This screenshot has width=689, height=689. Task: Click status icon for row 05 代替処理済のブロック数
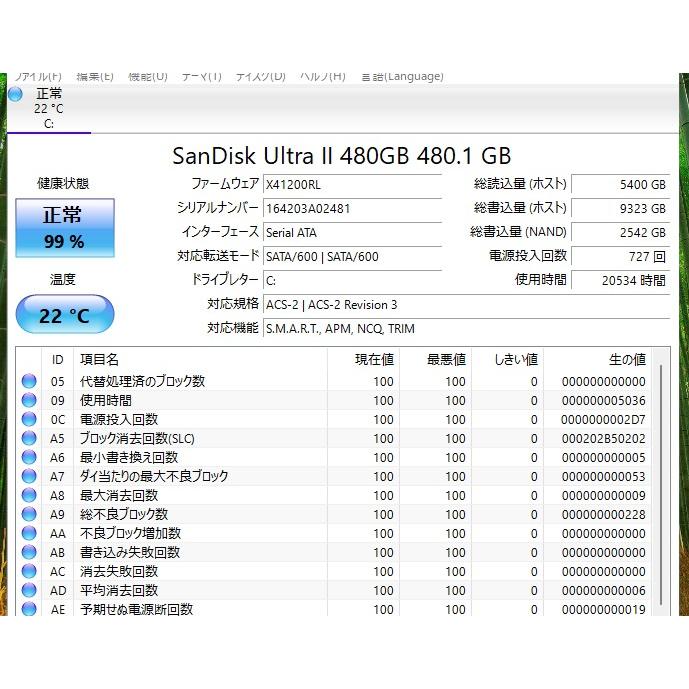click(x=29, y=381)
